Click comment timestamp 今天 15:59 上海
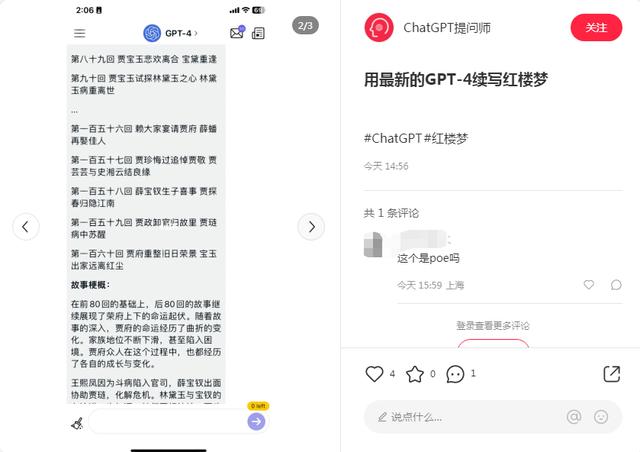Image resolution: width=640 pixels, height=452 pixels. click(x=431, y=285)
